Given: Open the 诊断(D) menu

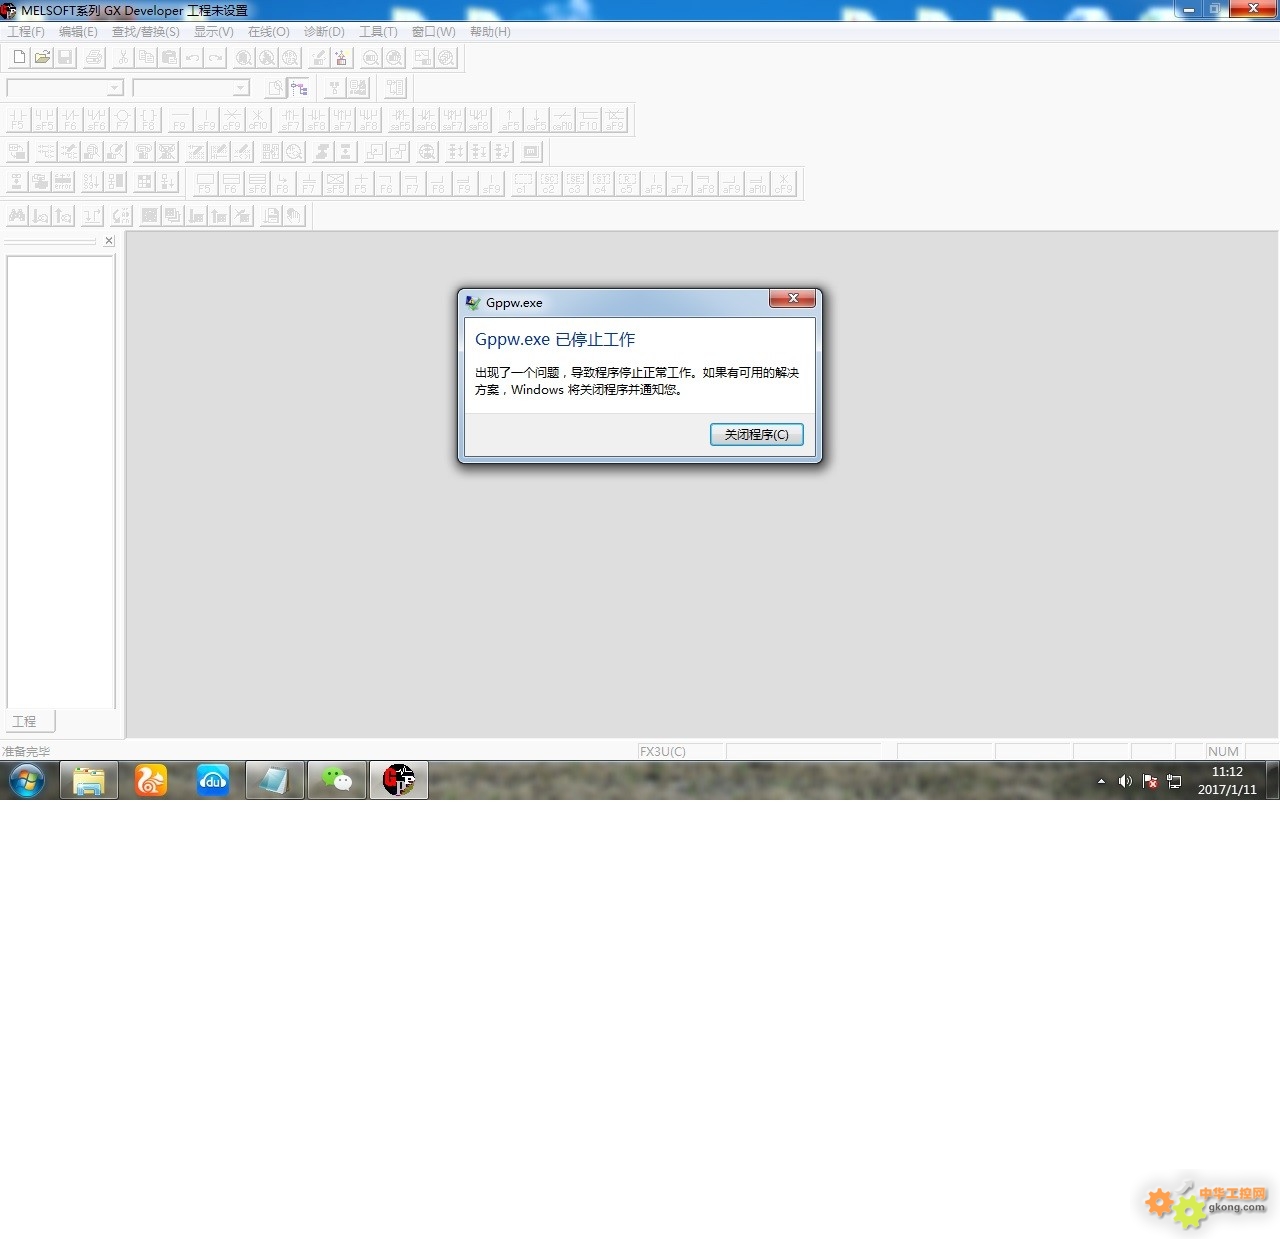Looking at the screenshot, I should [x=324, y=32].
